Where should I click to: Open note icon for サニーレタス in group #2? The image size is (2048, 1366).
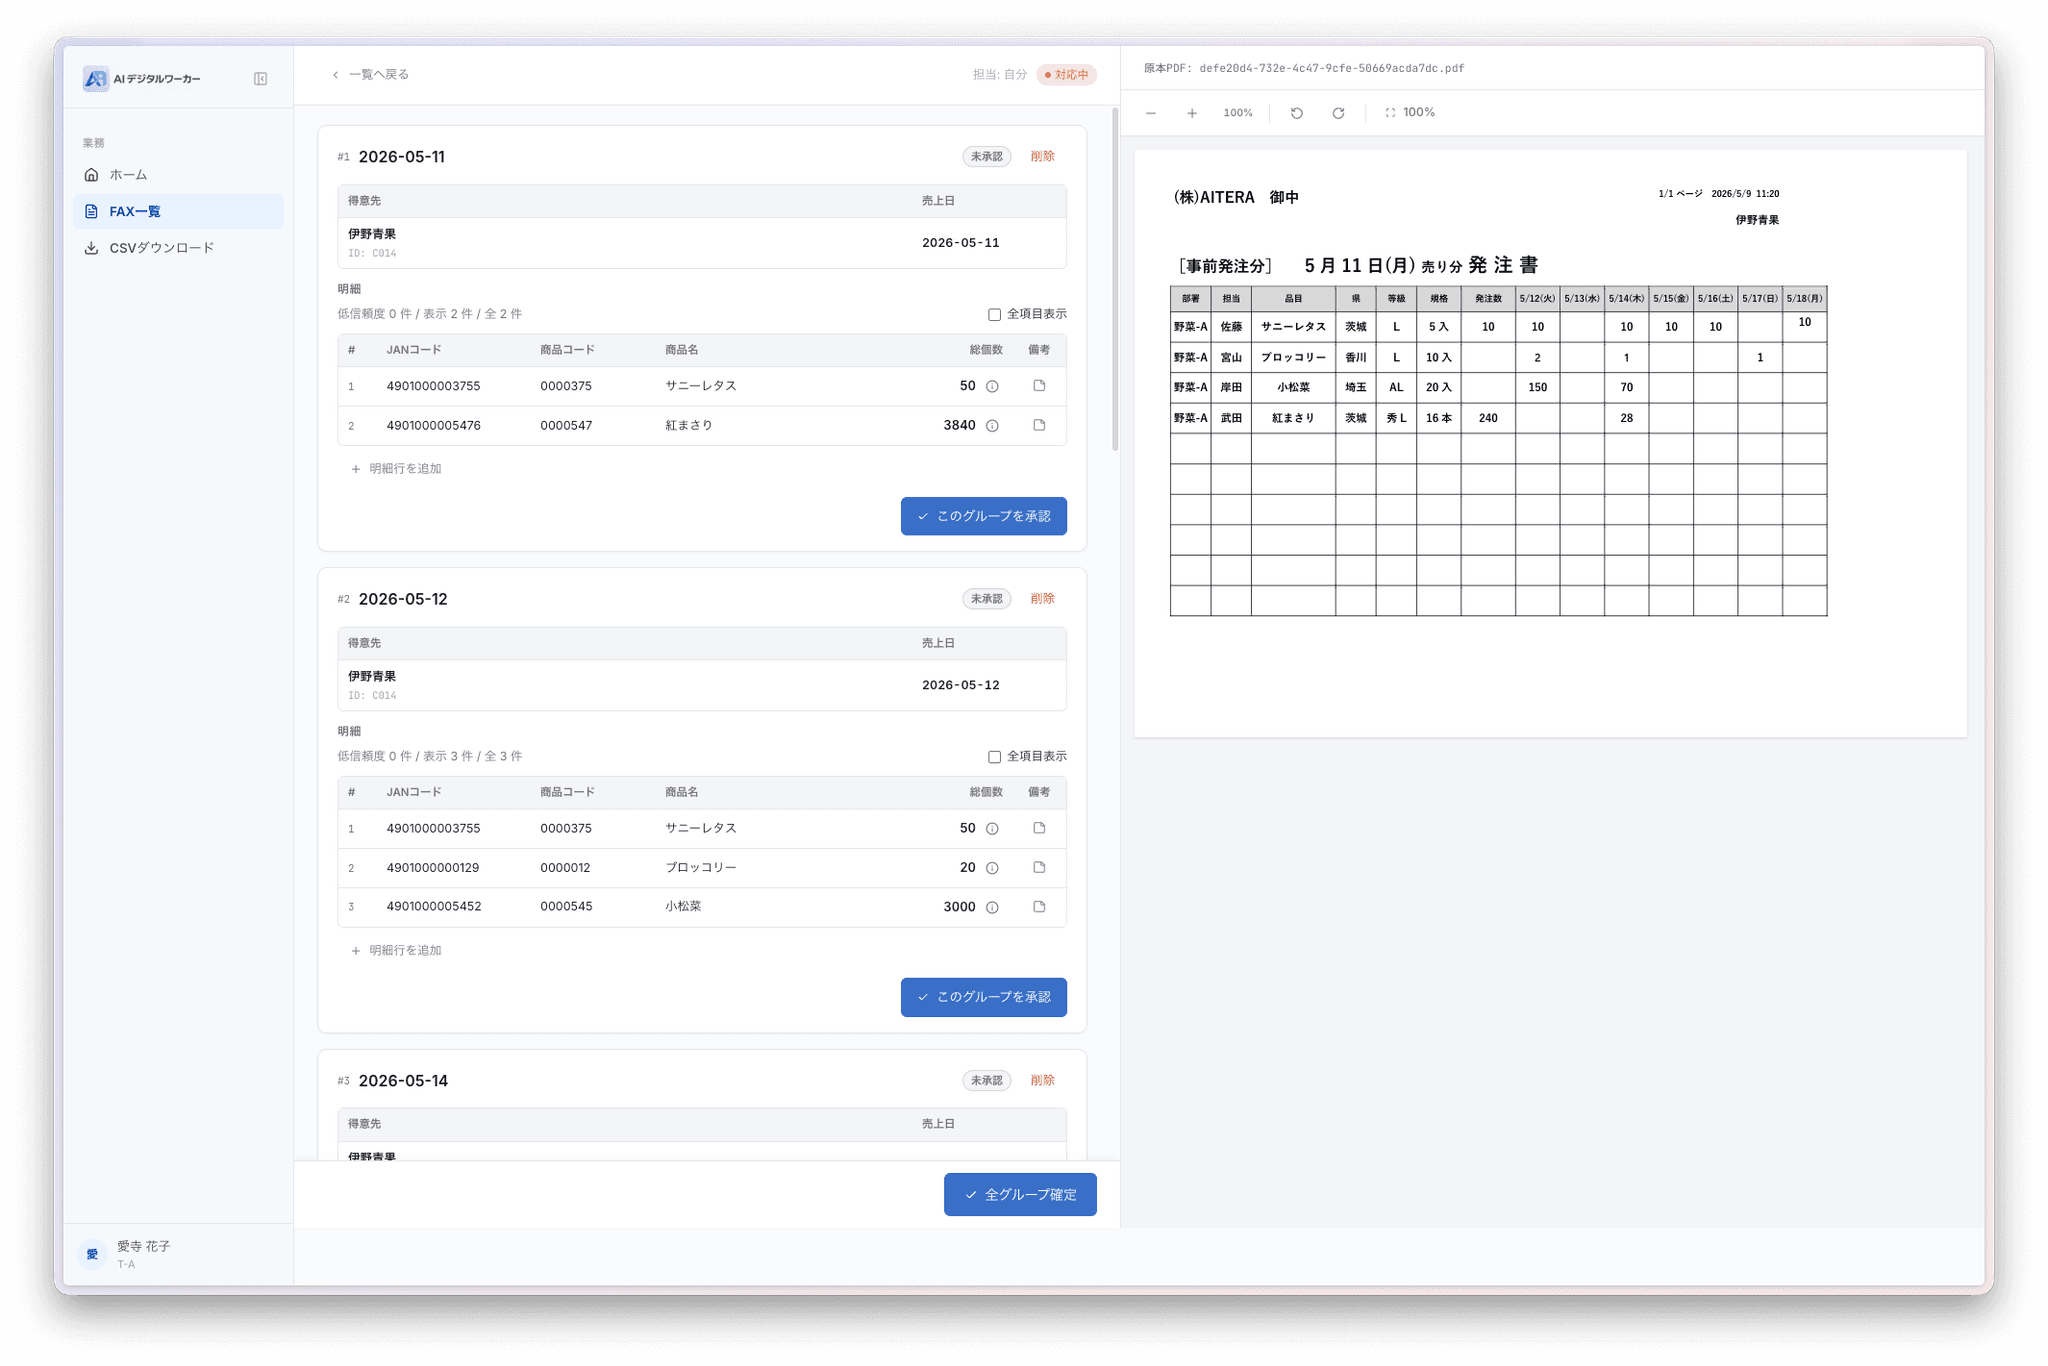coord(1039,828)
